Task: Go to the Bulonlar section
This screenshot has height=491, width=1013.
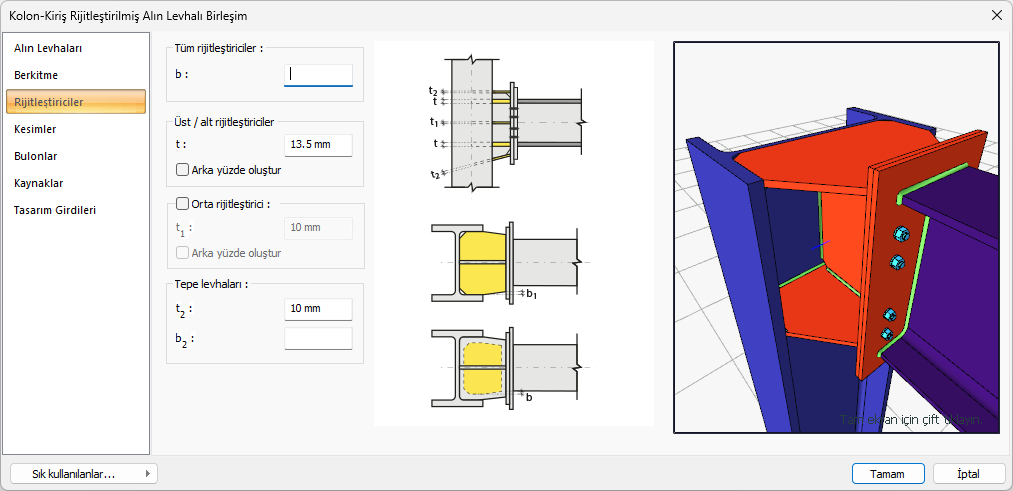Action: pos(36,156)
